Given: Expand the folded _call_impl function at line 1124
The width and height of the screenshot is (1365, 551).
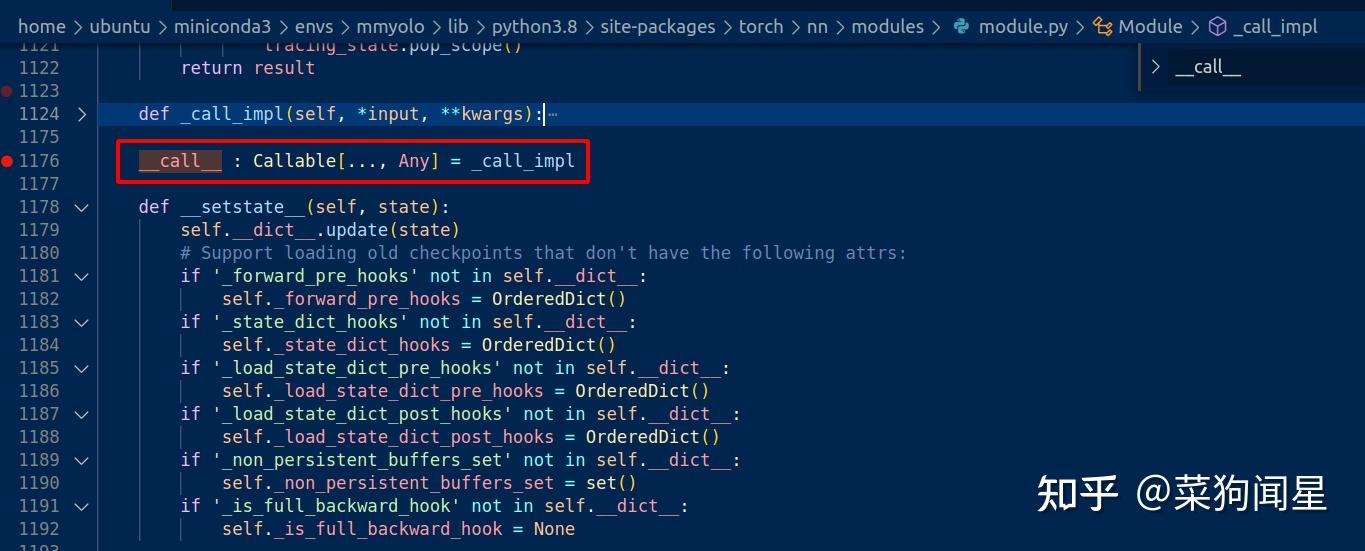Looking at the screenshot, I should 82,114.
